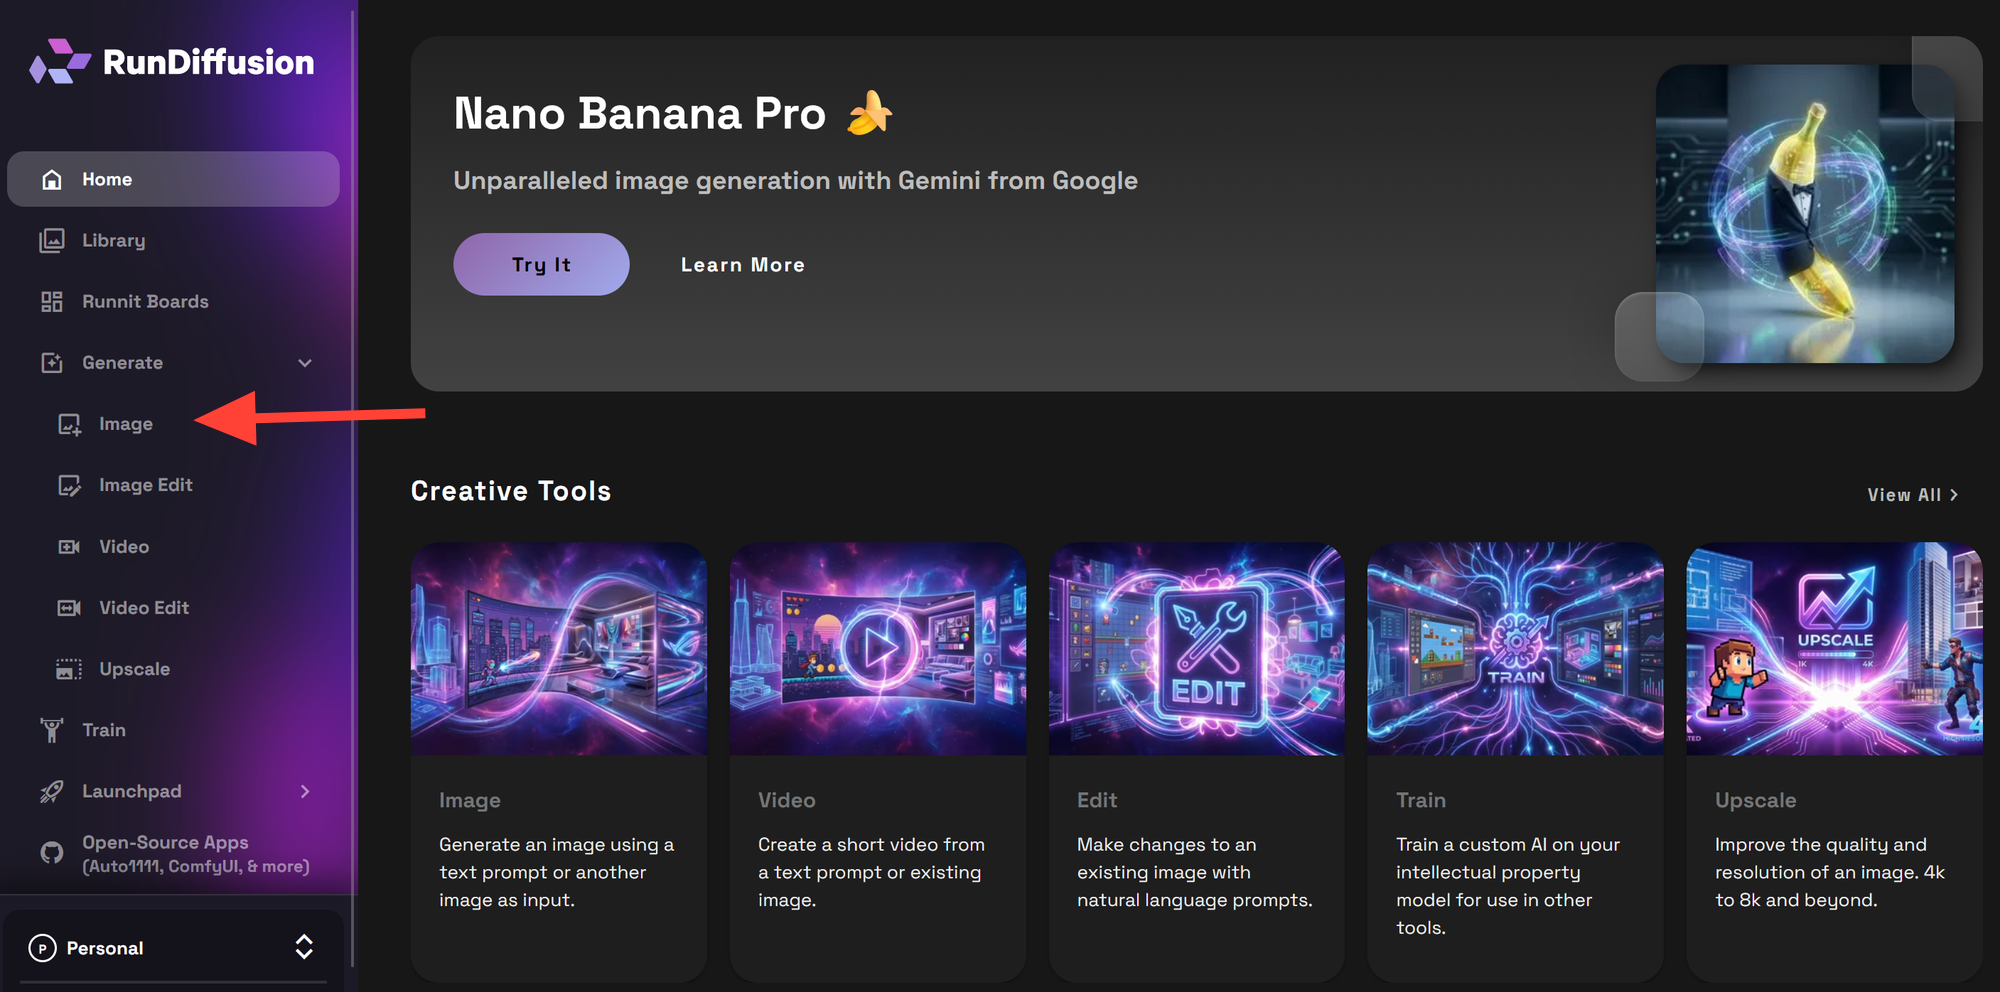Click 'Generate an image using a text prompt' description
The image size is (2000, 992).
click(x=557, y=872)
